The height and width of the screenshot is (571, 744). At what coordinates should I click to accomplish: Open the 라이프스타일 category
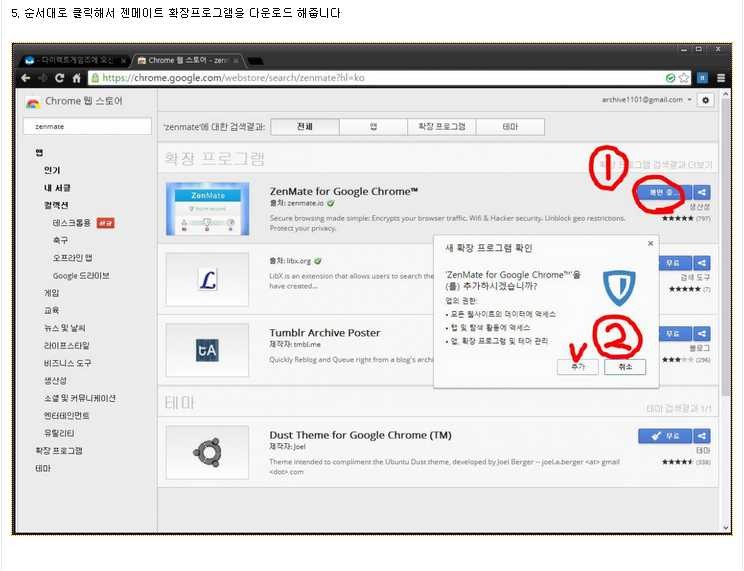[66, 346]
